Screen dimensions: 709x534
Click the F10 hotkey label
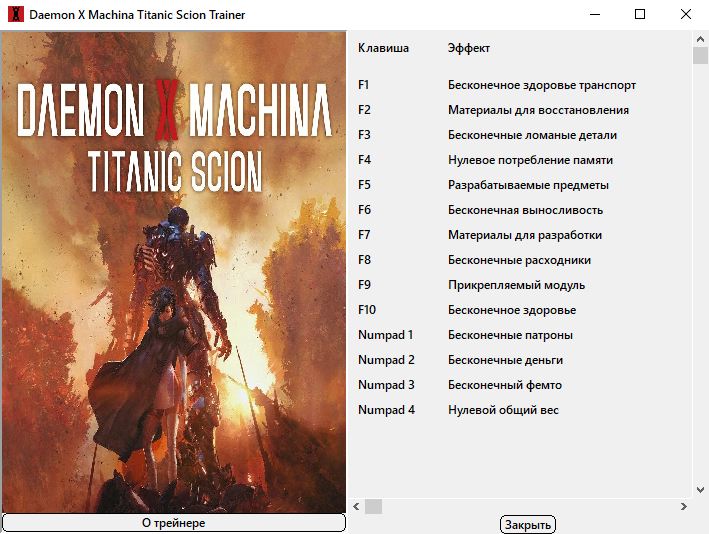point(367,310)
